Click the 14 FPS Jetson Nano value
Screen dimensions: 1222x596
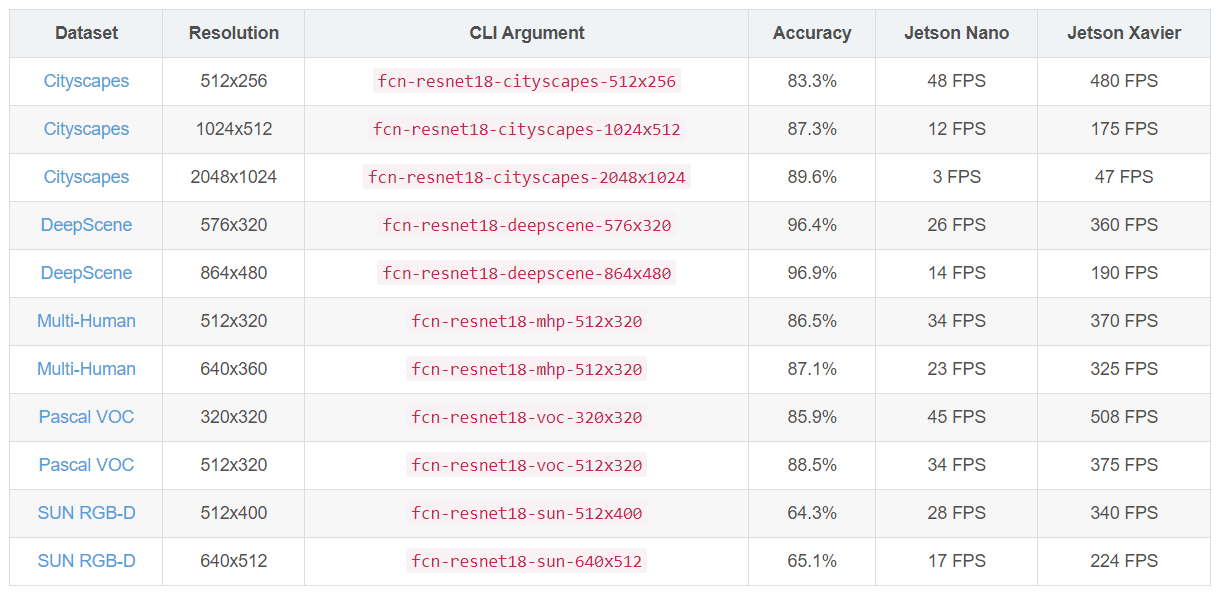[957, 273]
